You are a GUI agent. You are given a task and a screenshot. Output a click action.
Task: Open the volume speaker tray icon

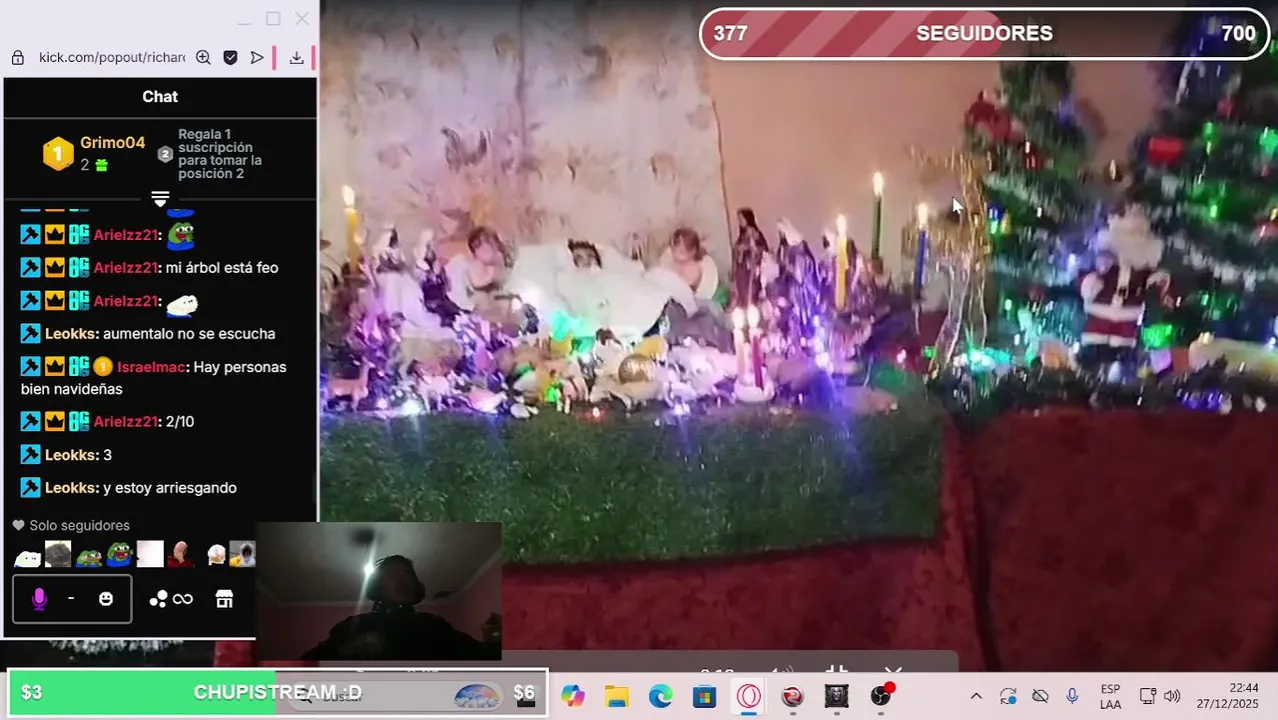click(1172, 696)
